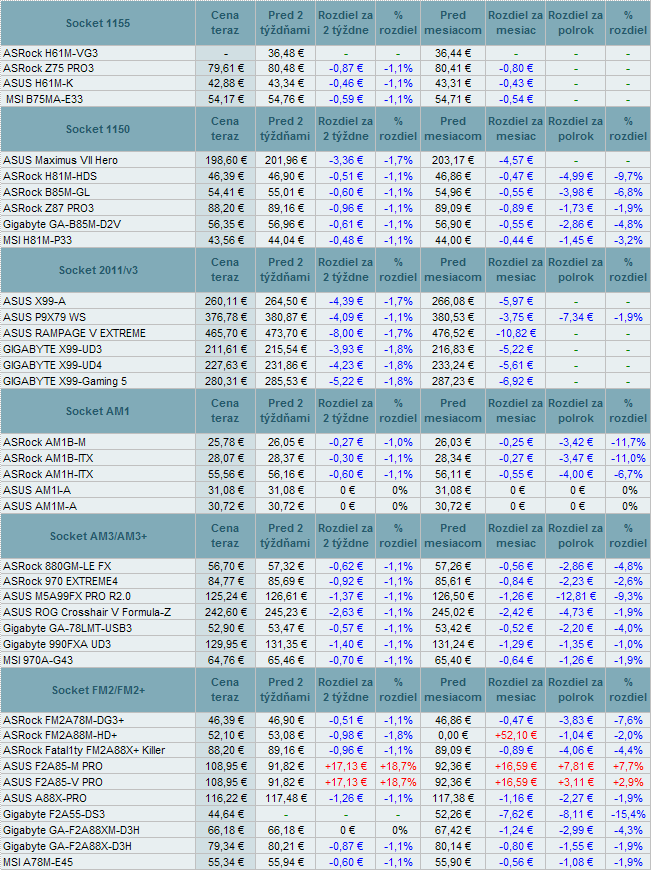
Task: Select ASUS ROG Crosshair V Formula-Z name
Action: point(87,613)
